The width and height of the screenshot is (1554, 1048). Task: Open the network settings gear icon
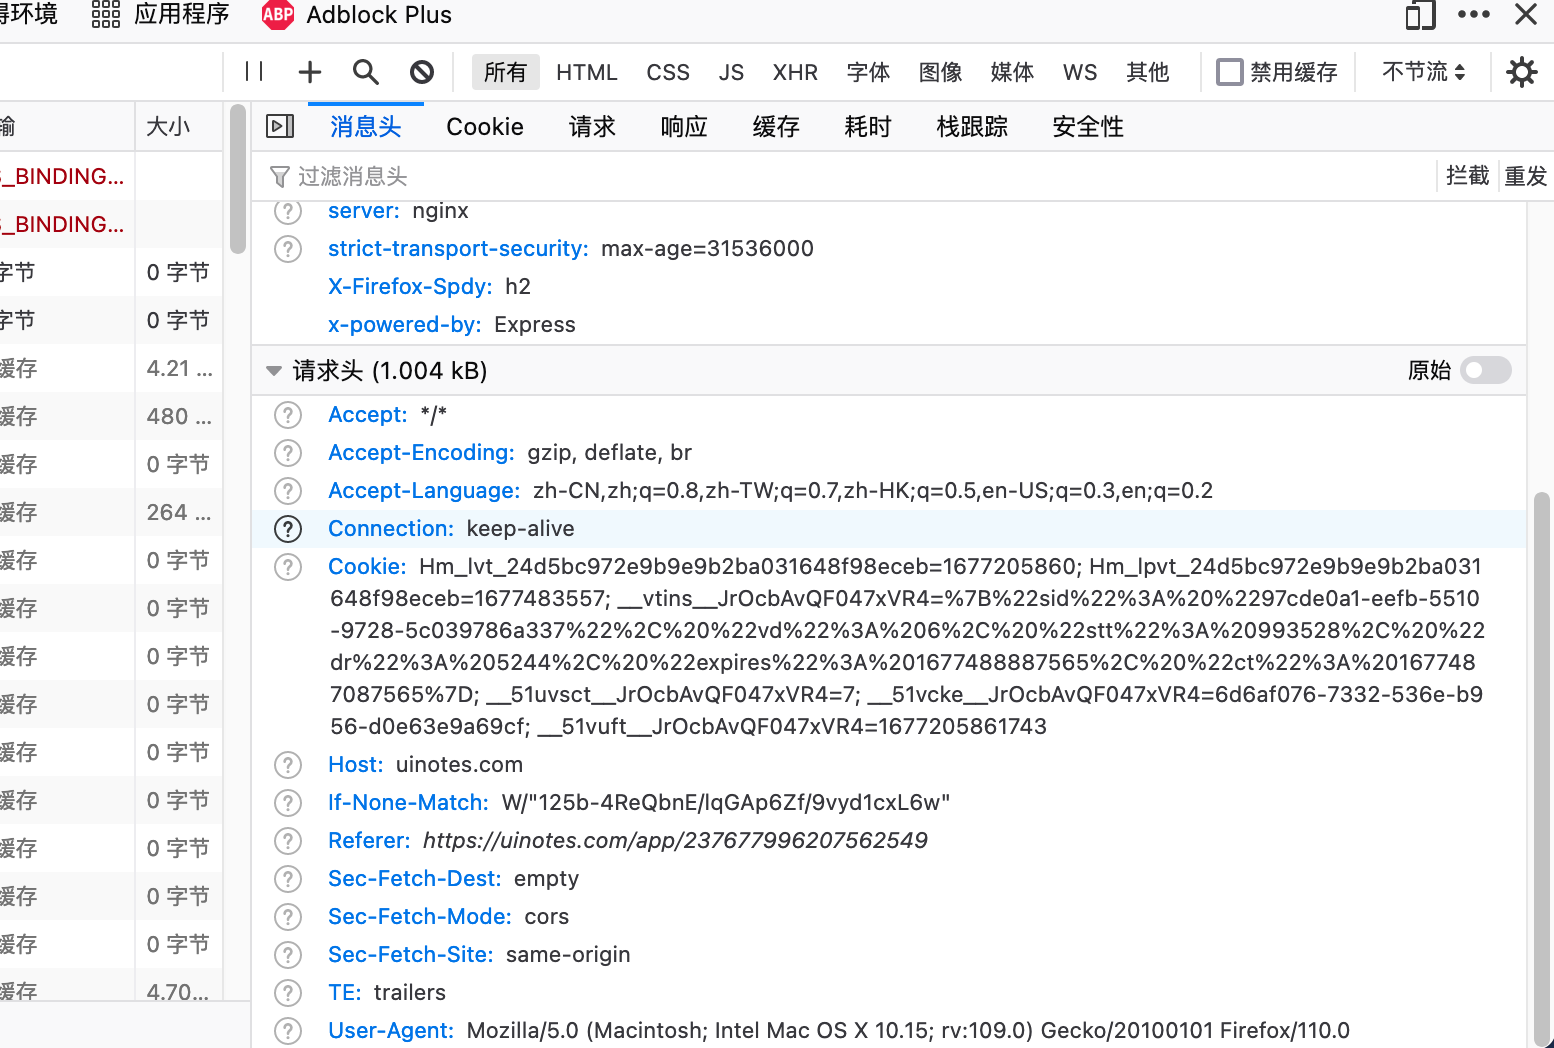click(x=1521, y=72)
